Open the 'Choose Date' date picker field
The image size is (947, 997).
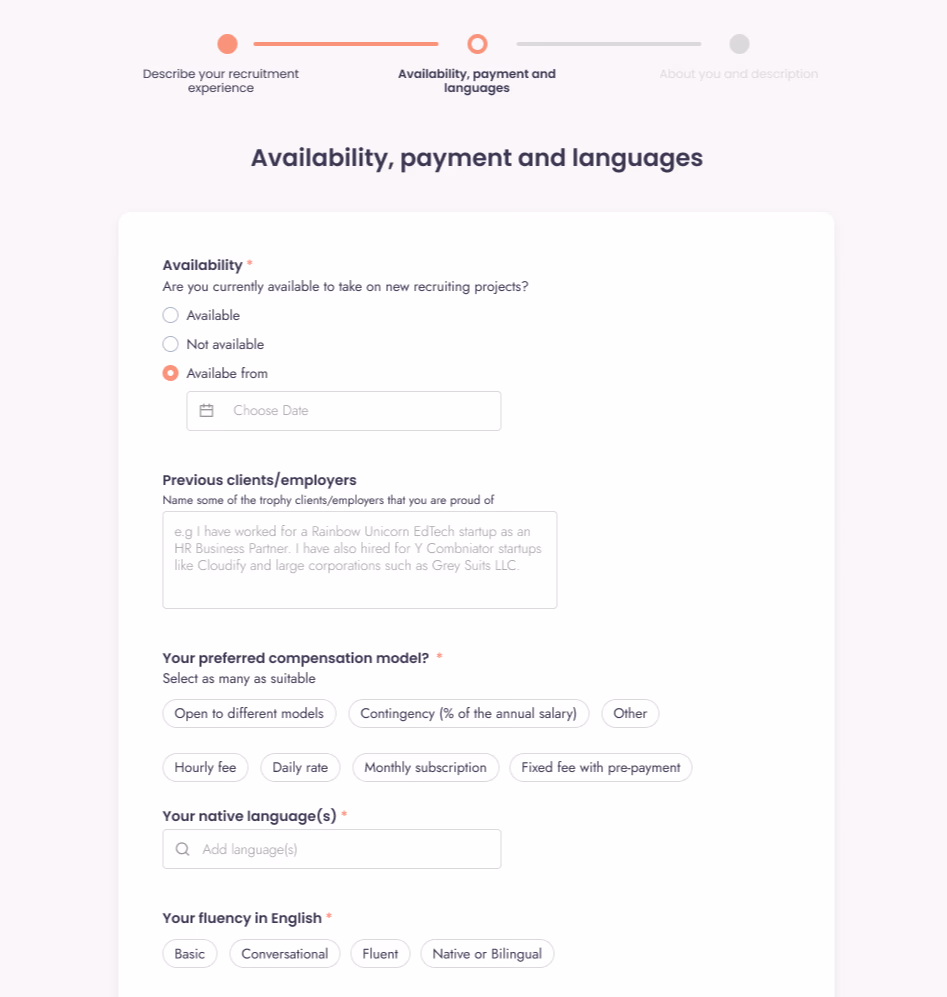click(343, 410)
